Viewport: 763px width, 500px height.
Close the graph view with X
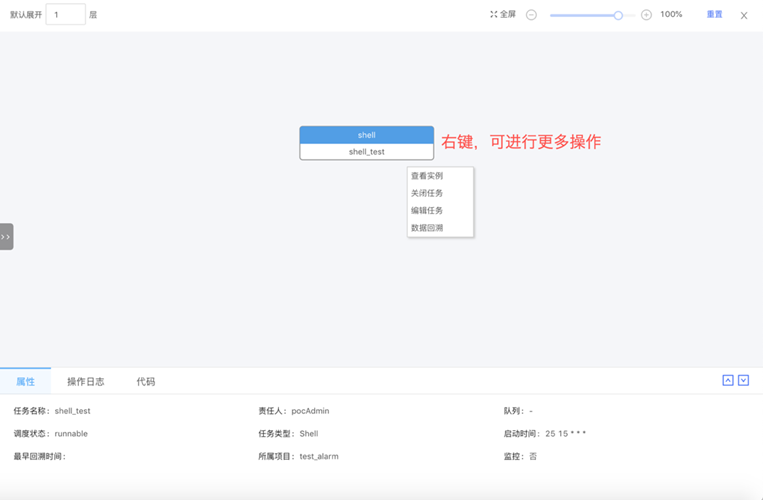[743, 16]
